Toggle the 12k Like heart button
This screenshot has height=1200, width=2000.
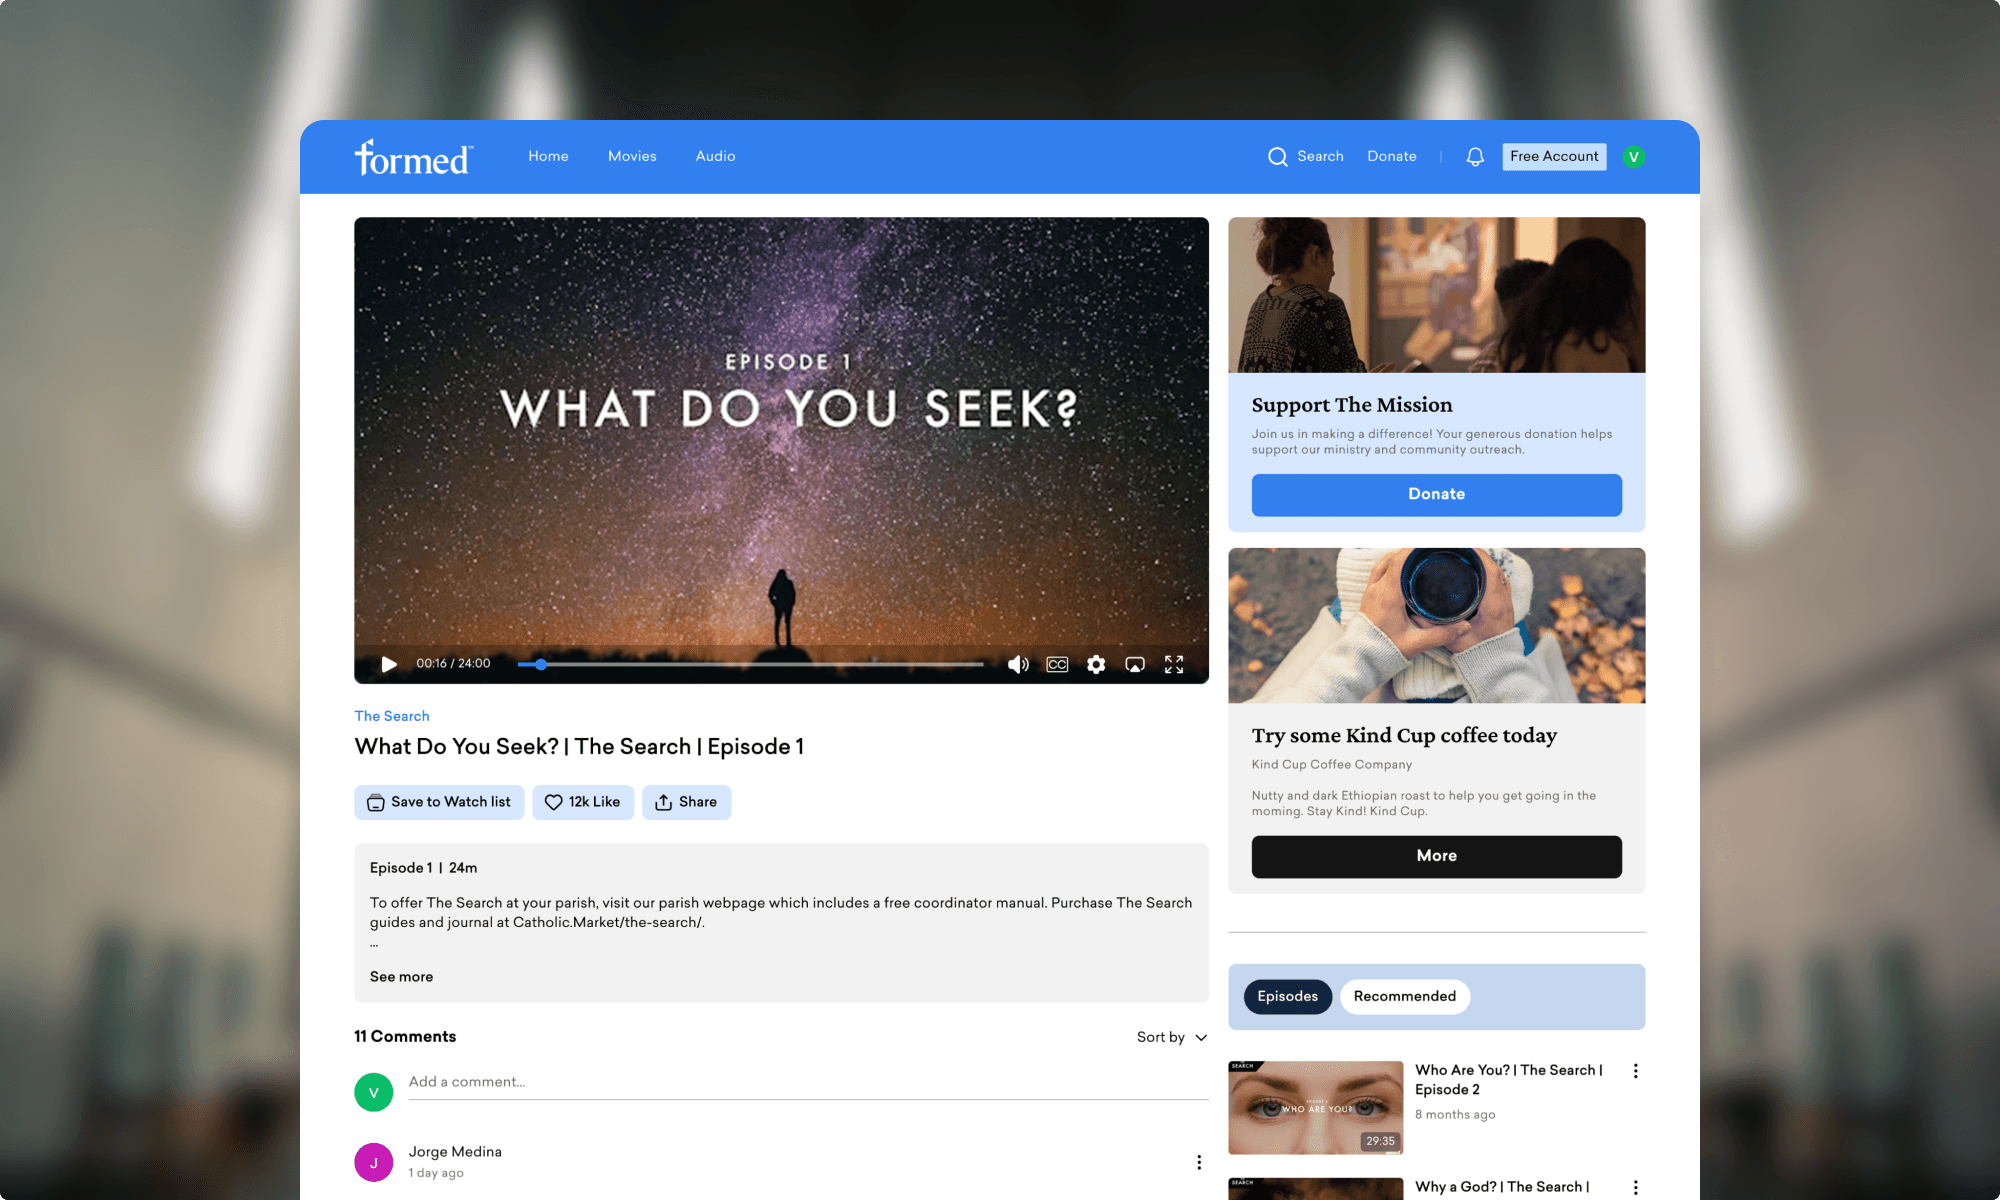(583, 802)
